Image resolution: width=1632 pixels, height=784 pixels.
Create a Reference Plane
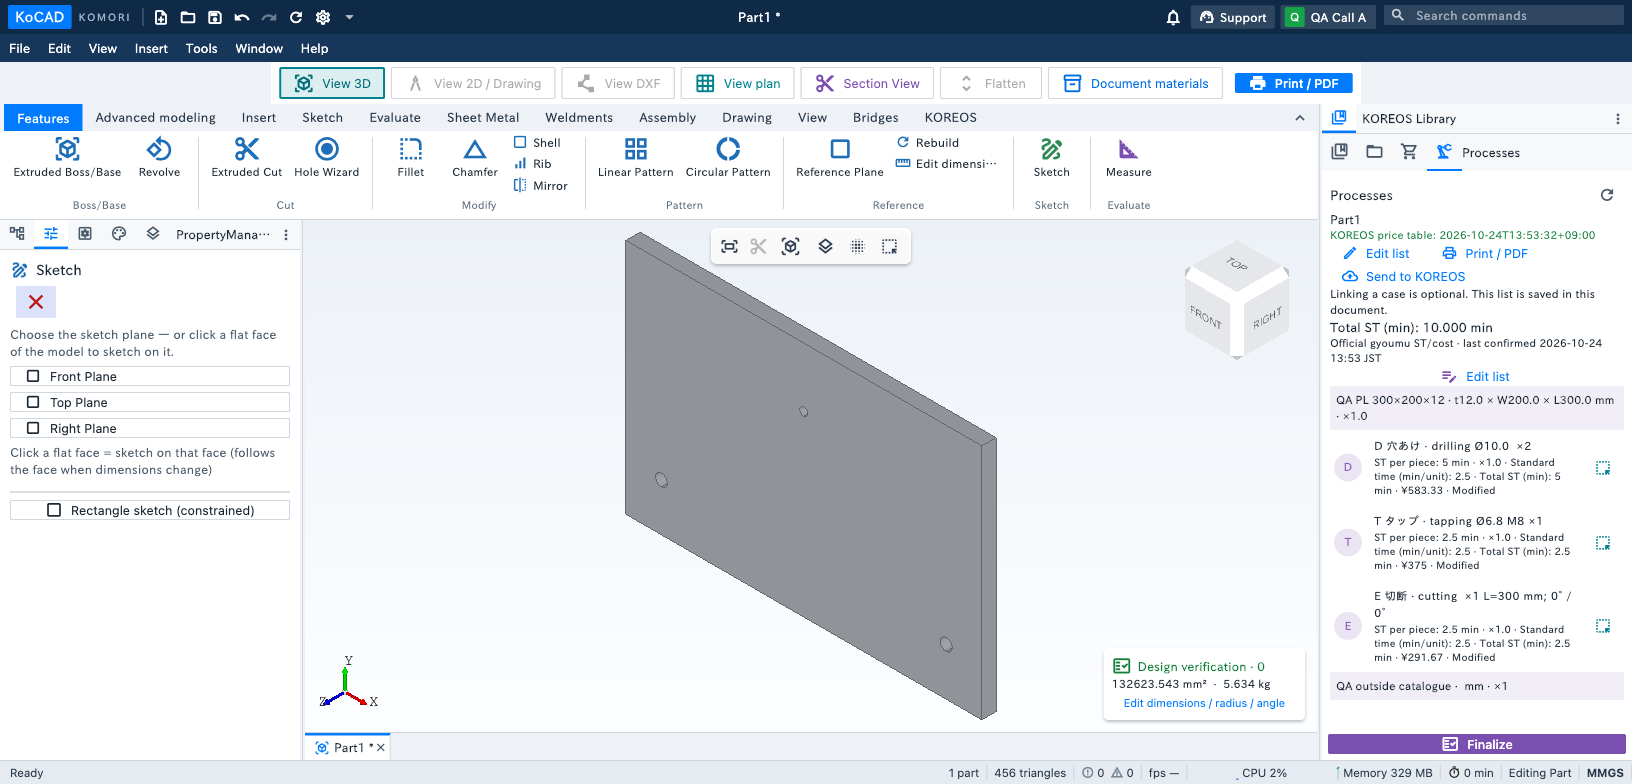pos(840,158)
